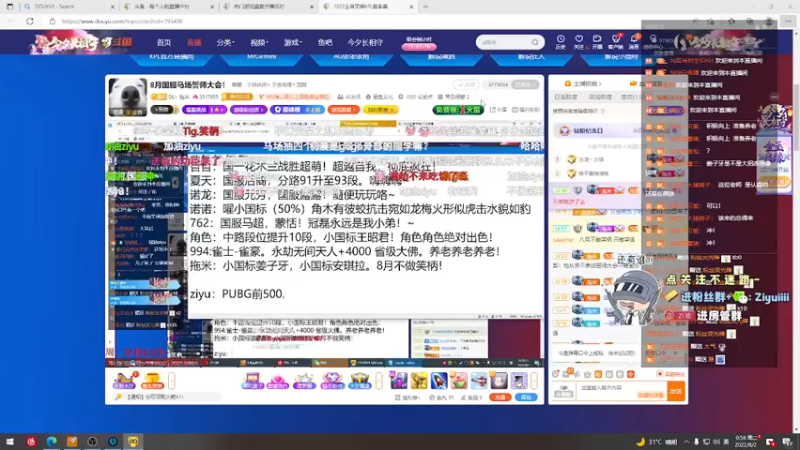Screen dimensions: 800x450
Task: Open the 直播 nav item
Action: pyautogui.click(x=194, y=43)
